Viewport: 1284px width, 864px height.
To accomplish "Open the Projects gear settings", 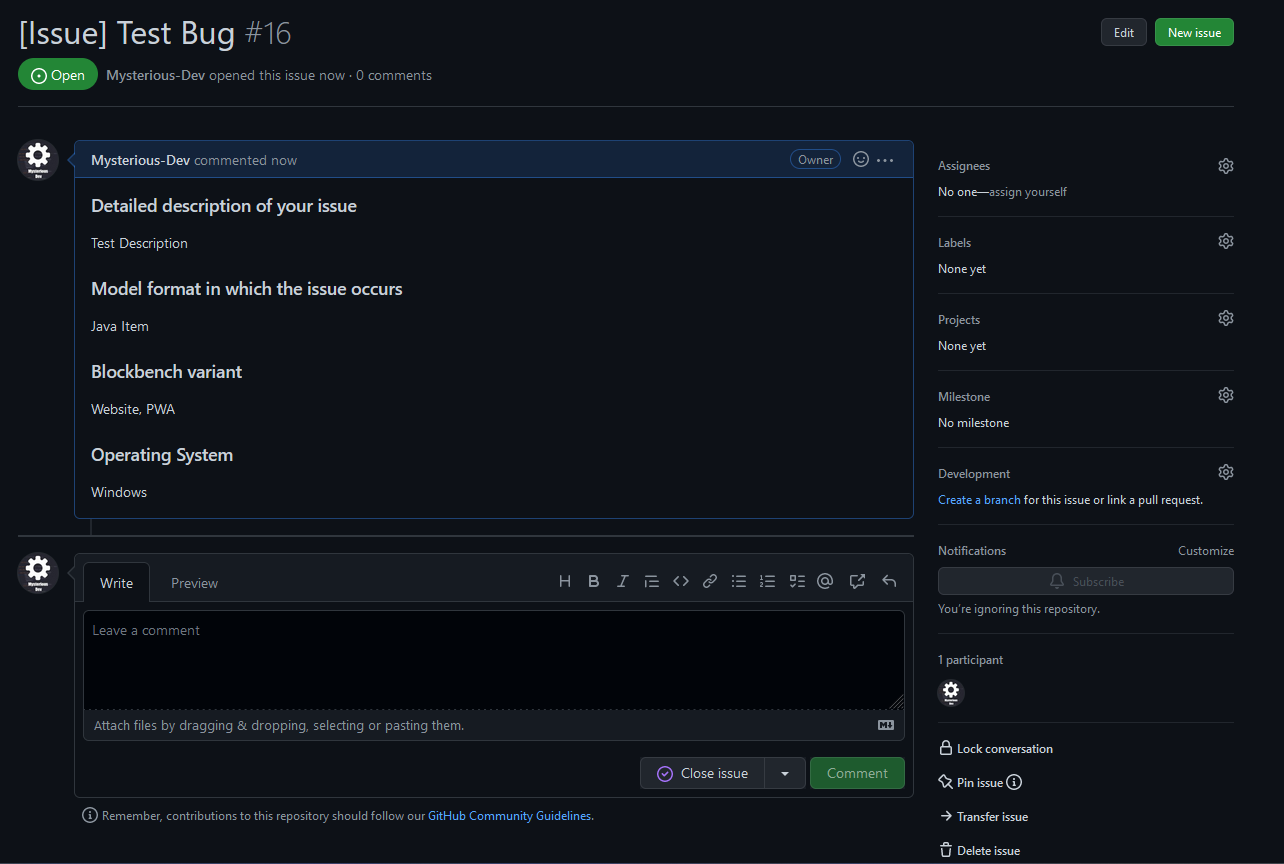I will coord(1226,318).
